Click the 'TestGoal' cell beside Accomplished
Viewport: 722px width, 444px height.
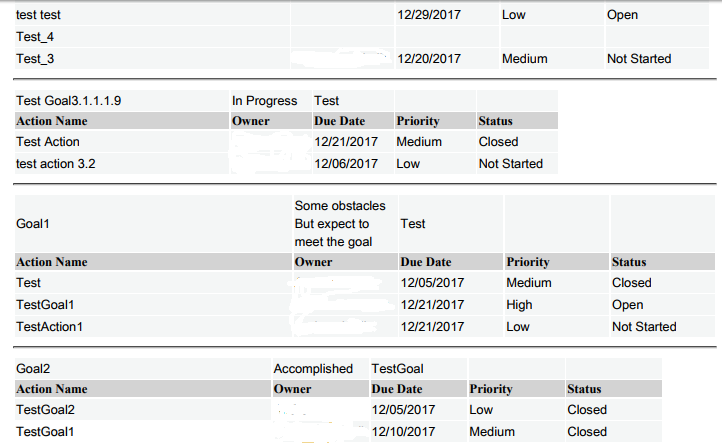[x=397, y=369]
